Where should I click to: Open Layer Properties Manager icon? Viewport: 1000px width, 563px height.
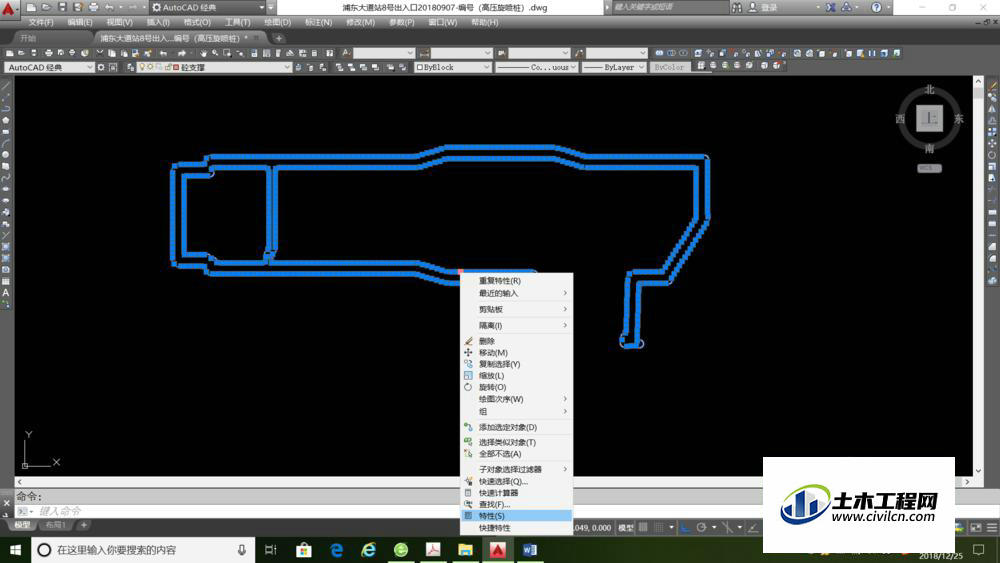[131, 67]
